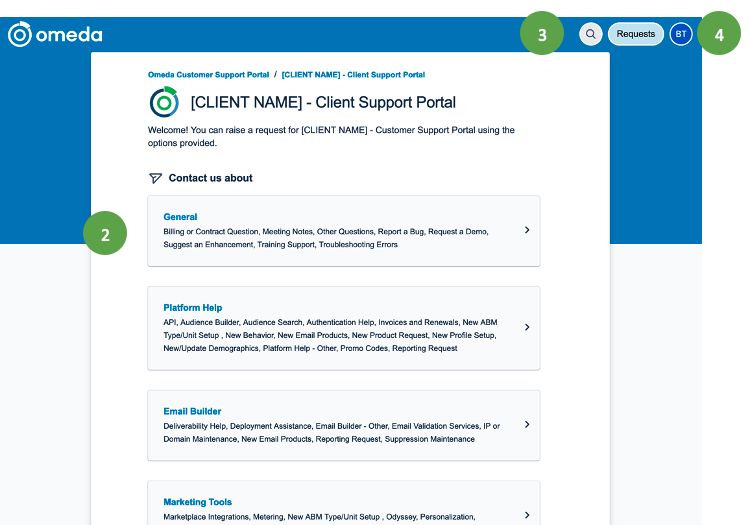The image size is (750, 525).
Task: Open the General request category title
Action: click(180, 217)
